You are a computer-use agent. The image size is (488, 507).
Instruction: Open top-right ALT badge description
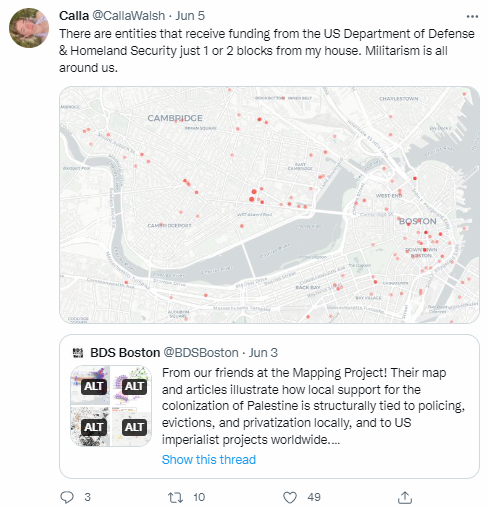(x=134, y=386)
